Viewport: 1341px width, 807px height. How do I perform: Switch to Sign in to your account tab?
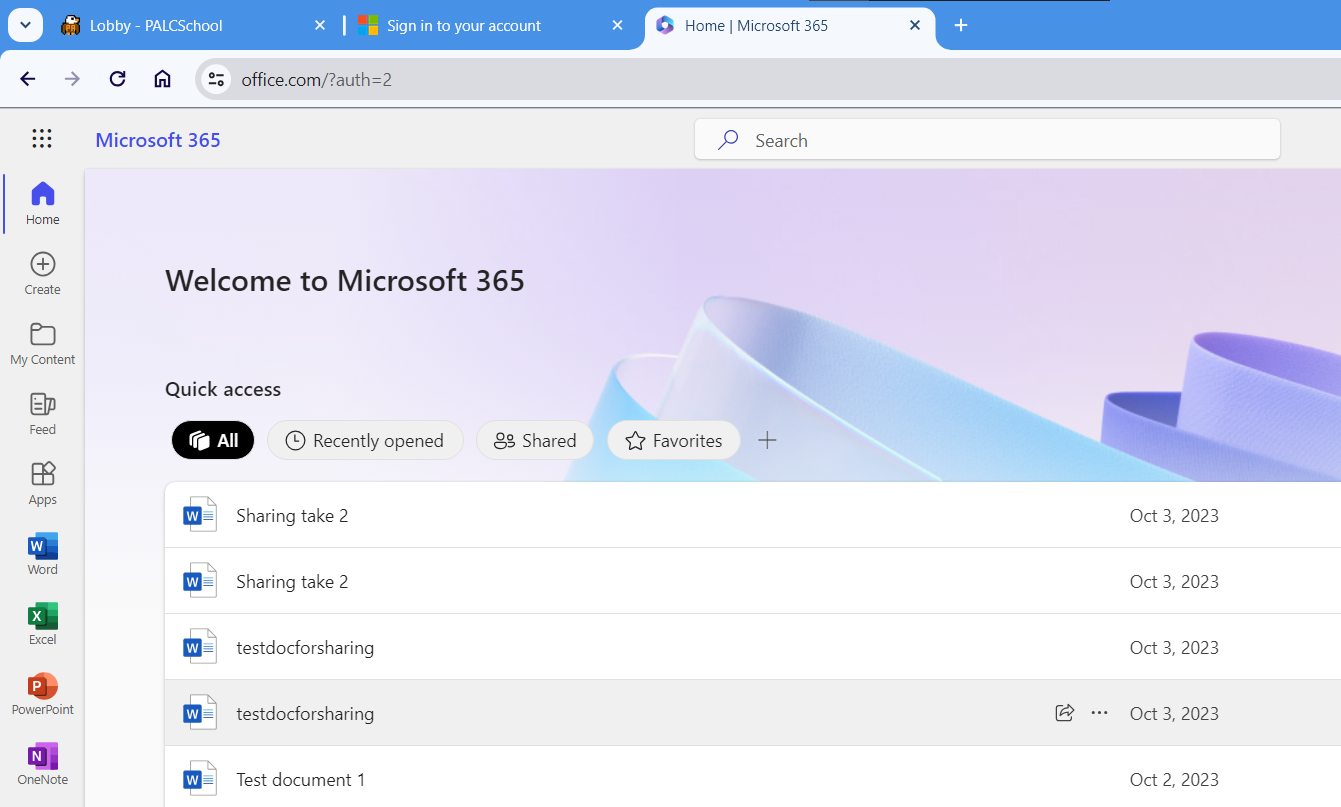point(491,25)
